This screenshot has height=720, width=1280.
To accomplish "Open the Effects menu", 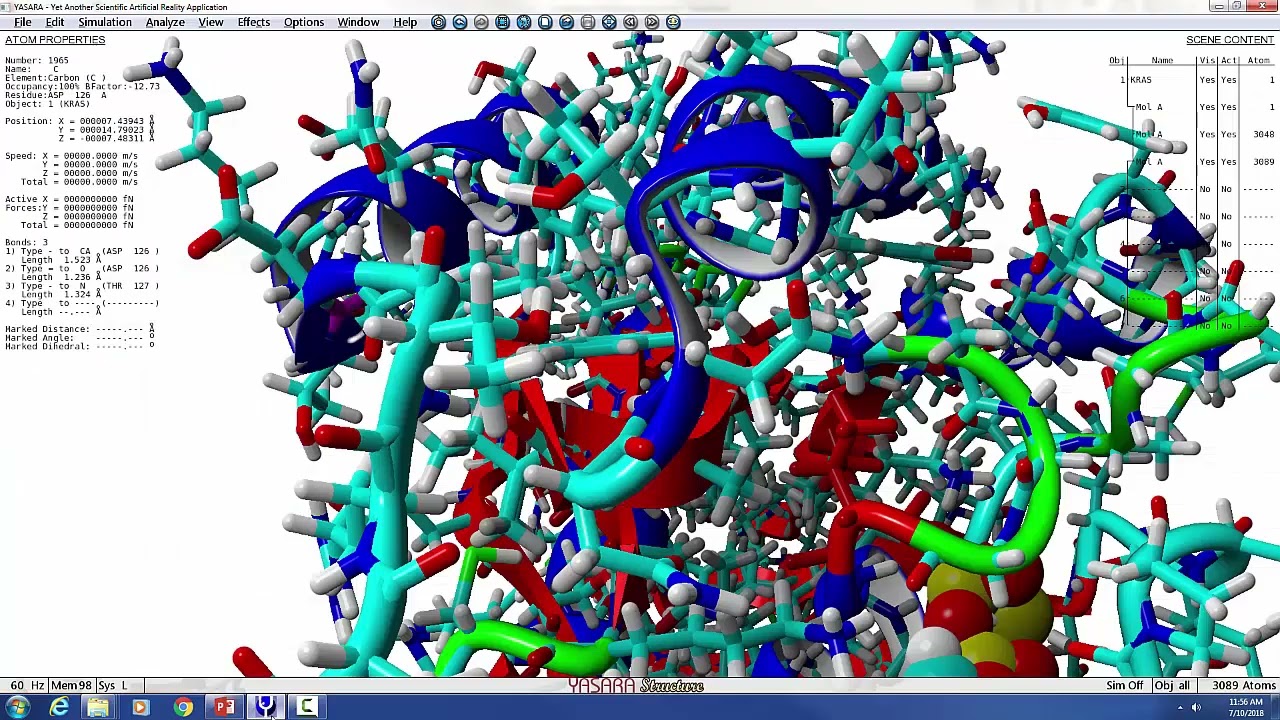I will [254, 22].
